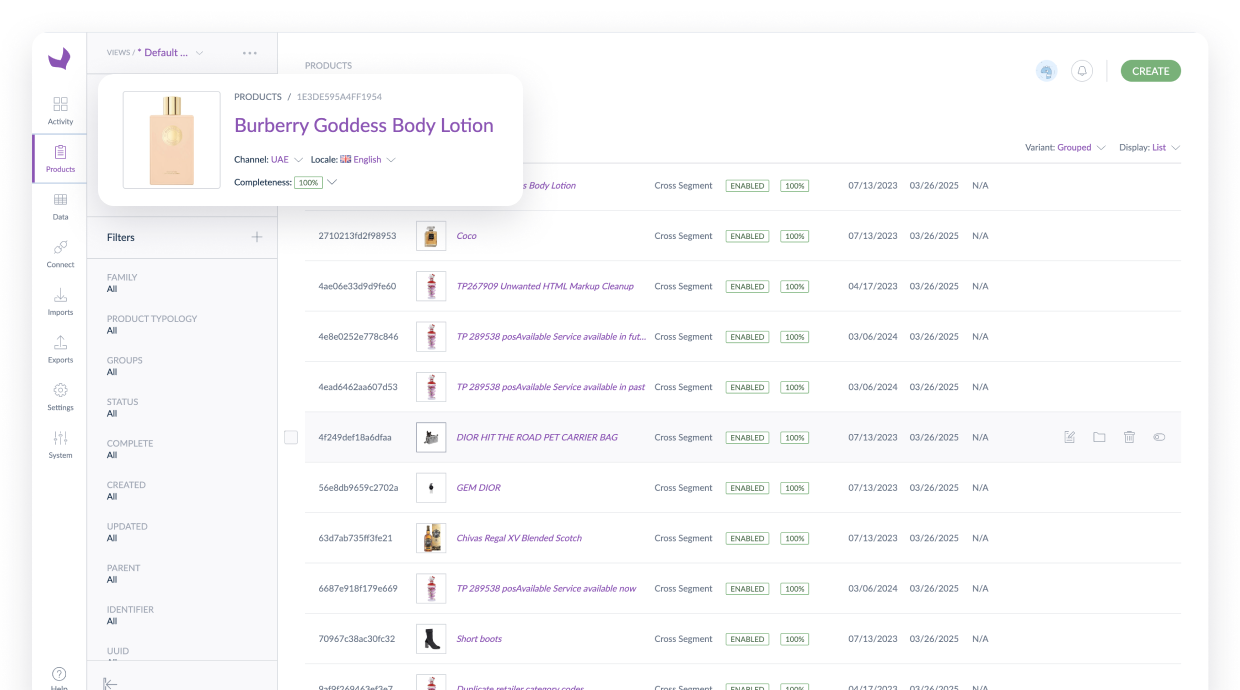This screenshot has width=1240, height=690.
Task: Click the Burberry Goddess Body Lotion title
Action: [364, 125]
